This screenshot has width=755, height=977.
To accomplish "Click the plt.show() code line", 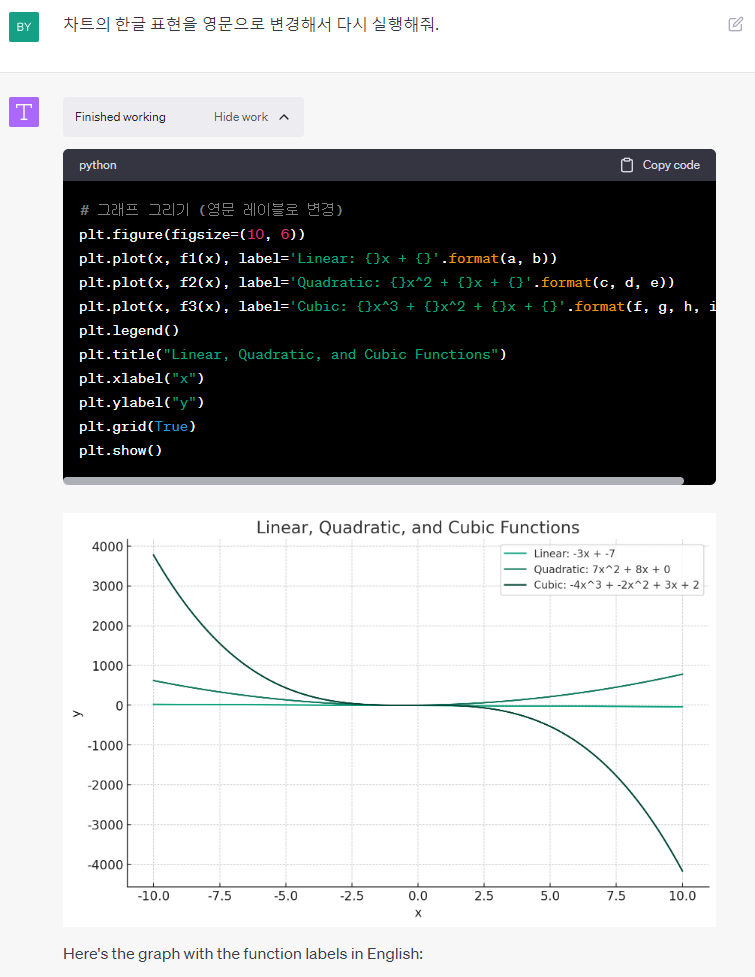I will coord(120,450).
